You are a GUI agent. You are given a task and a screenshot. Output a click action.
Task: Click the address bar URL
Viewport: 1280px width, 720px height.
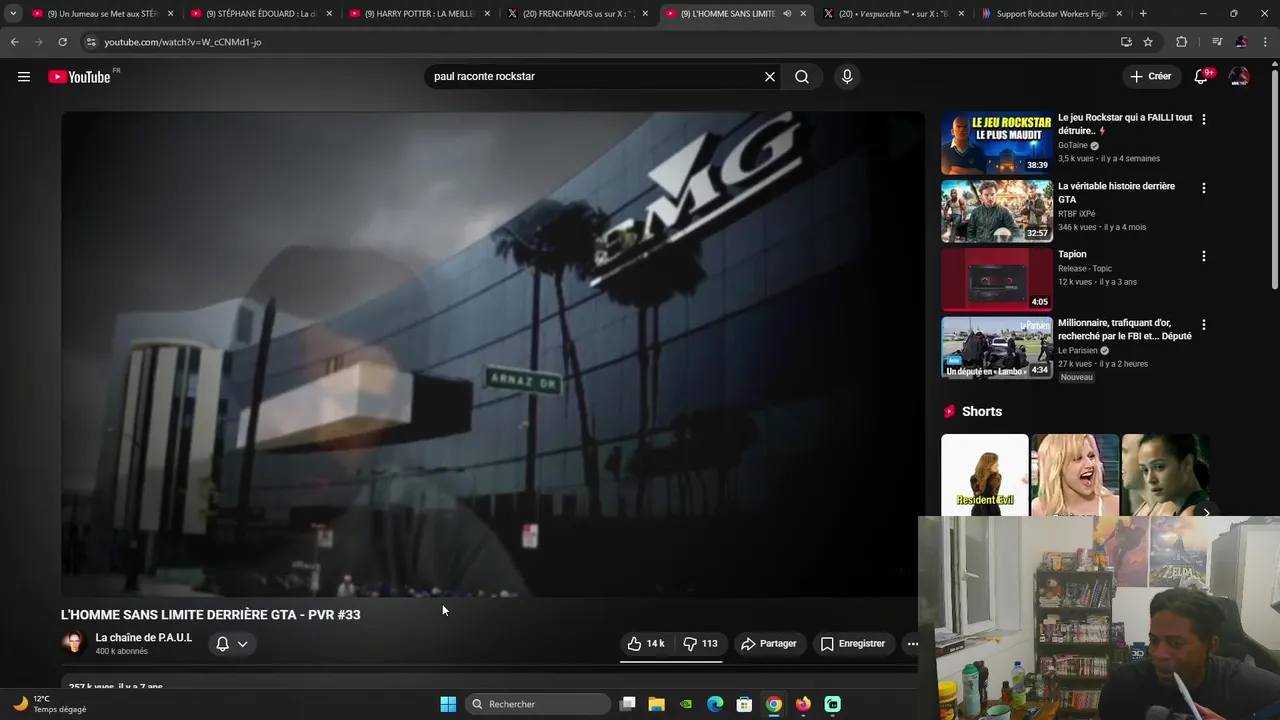[183, 42]
